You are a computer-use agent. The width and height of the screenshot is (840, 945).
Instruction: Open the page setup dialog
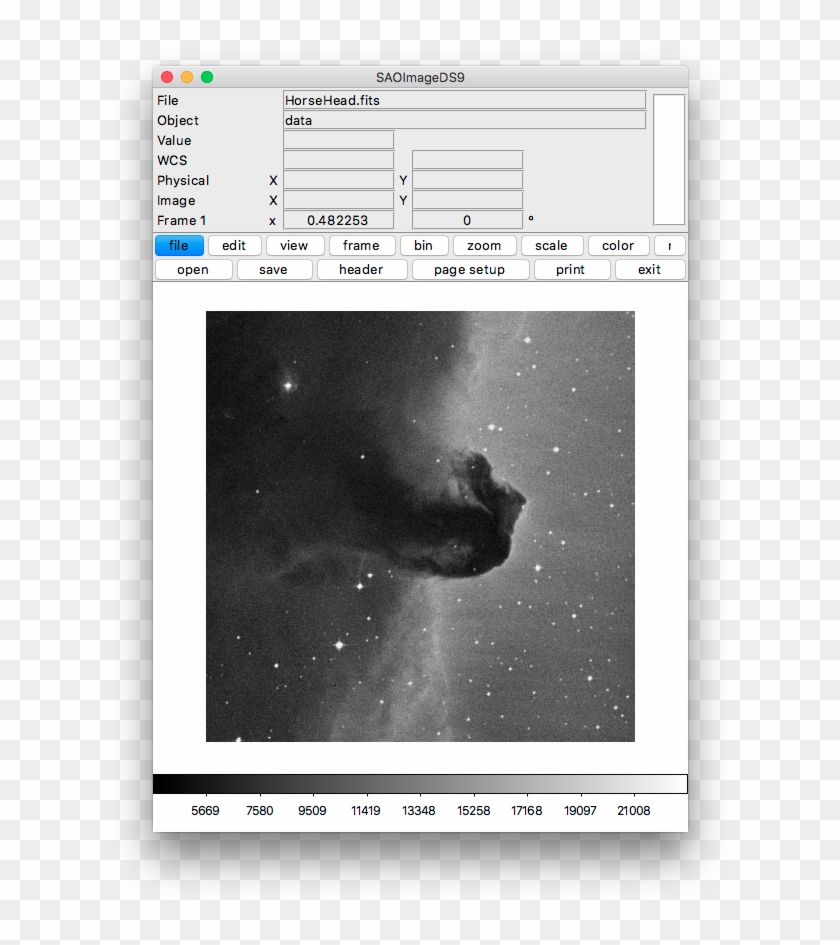[x=470, y=269]
